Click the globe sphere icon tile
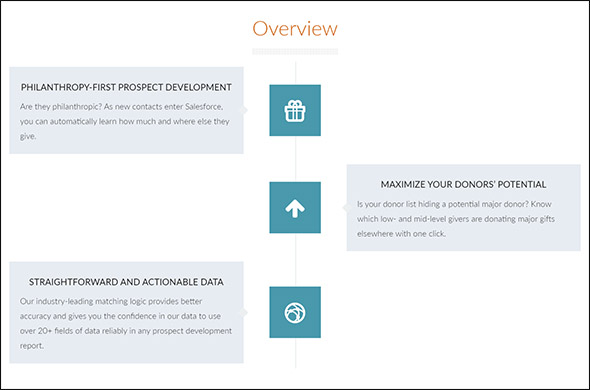The width and height of the screenshot is (590, 390). pos(295,312)
